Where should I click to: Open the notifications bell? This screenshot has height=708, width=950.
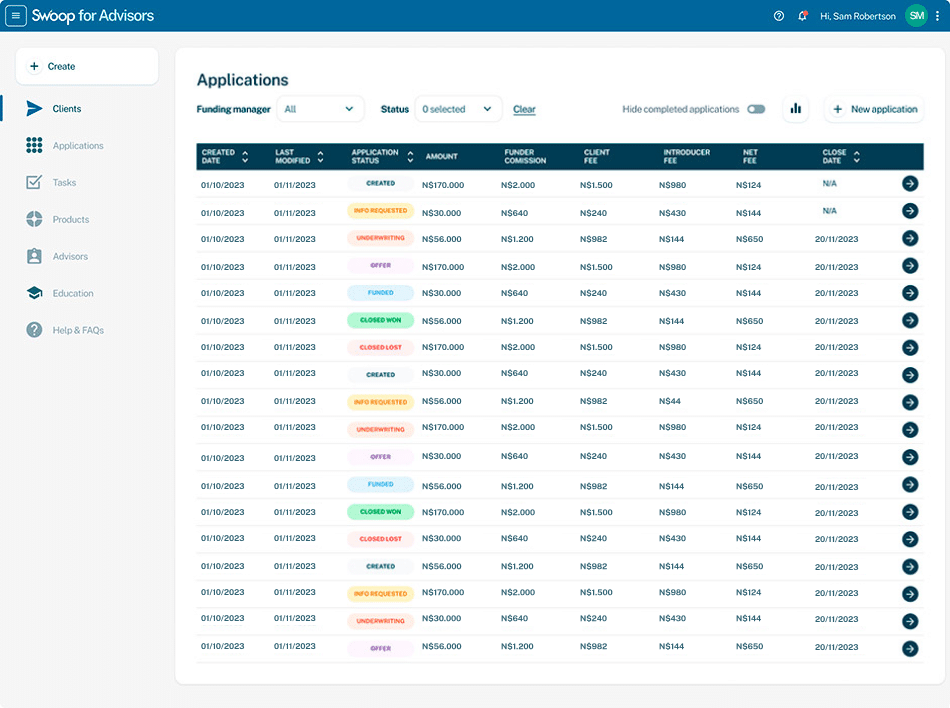pos(802,16)
